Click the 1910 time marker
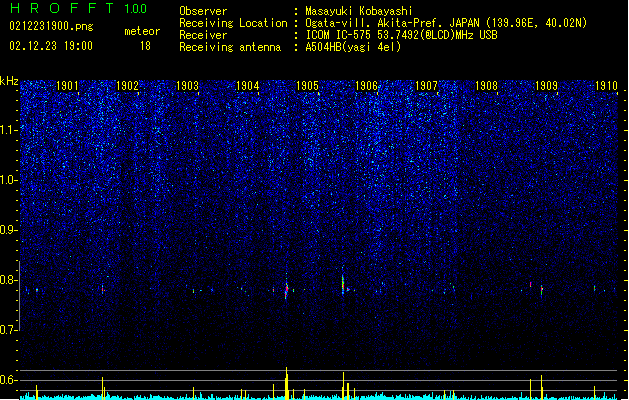Screen dimensions: 629x400 click(x=606, y=86)
